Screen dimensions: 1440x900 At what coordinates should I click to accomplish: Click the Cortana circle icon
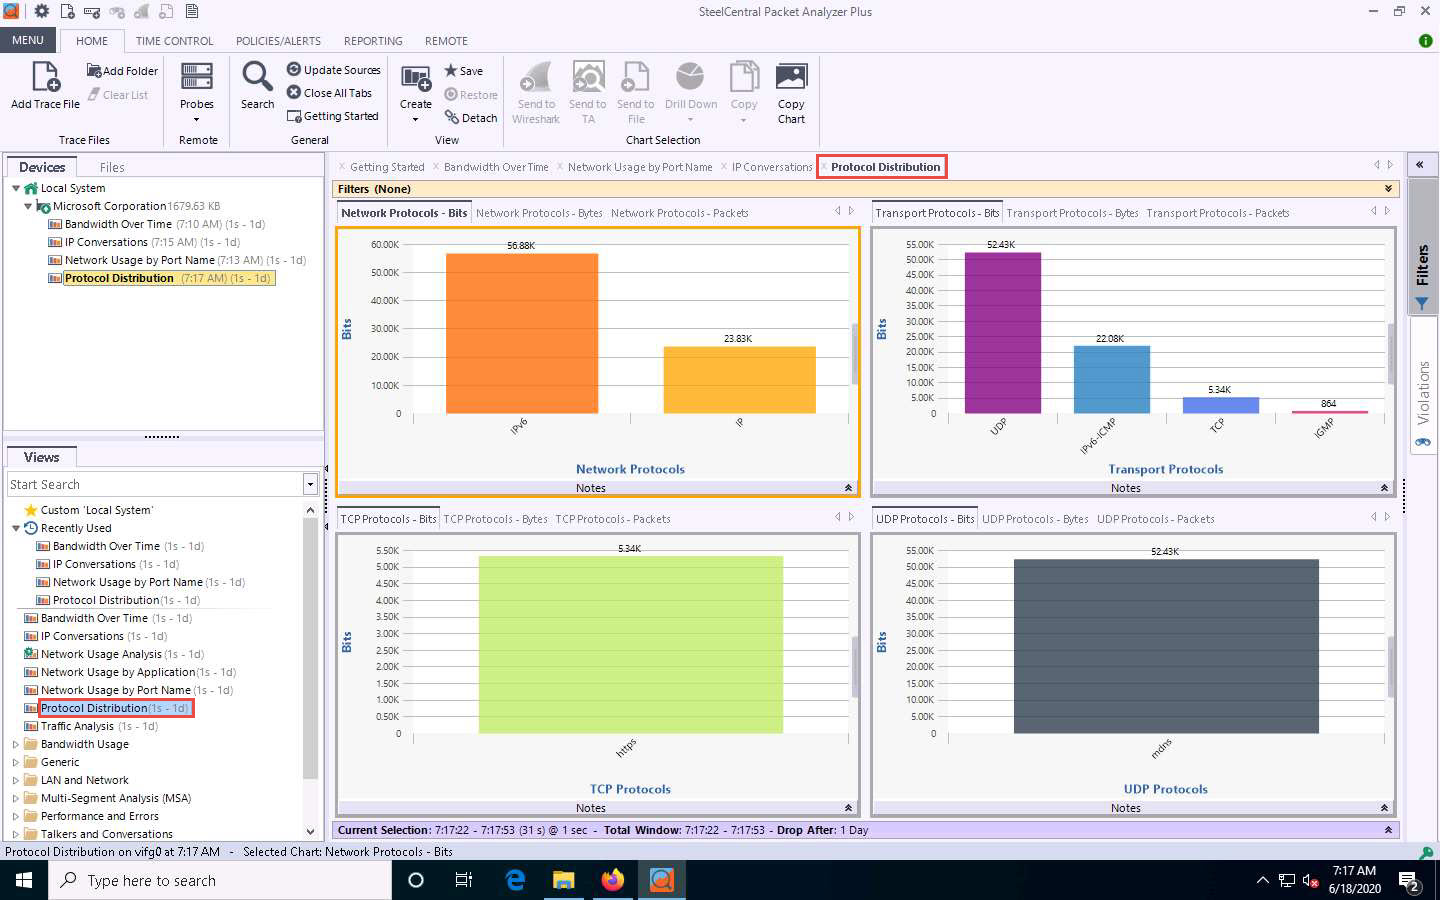click(416, 880)
